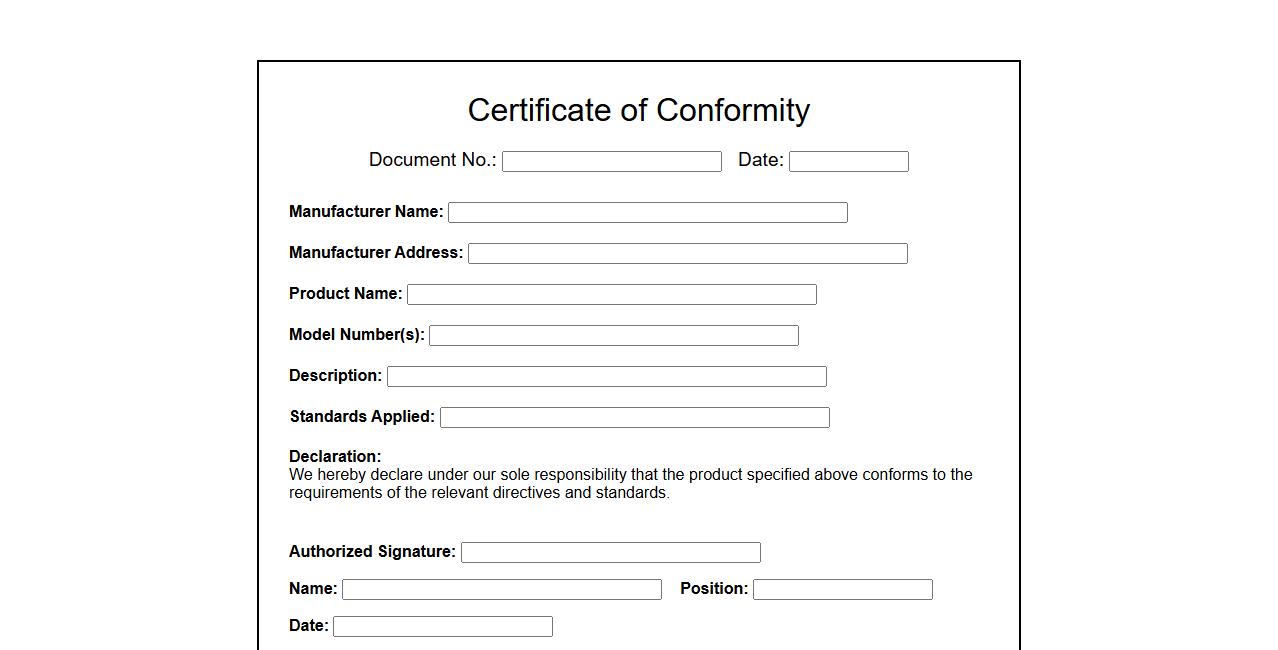
Task: Focus the Name field under Authorized Signature
Action: point(501,589)
